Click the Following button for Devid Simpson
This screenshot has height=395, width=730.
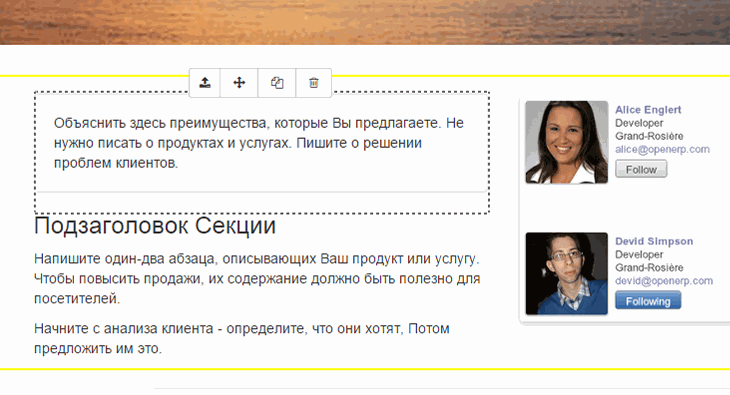click(648, 300)
